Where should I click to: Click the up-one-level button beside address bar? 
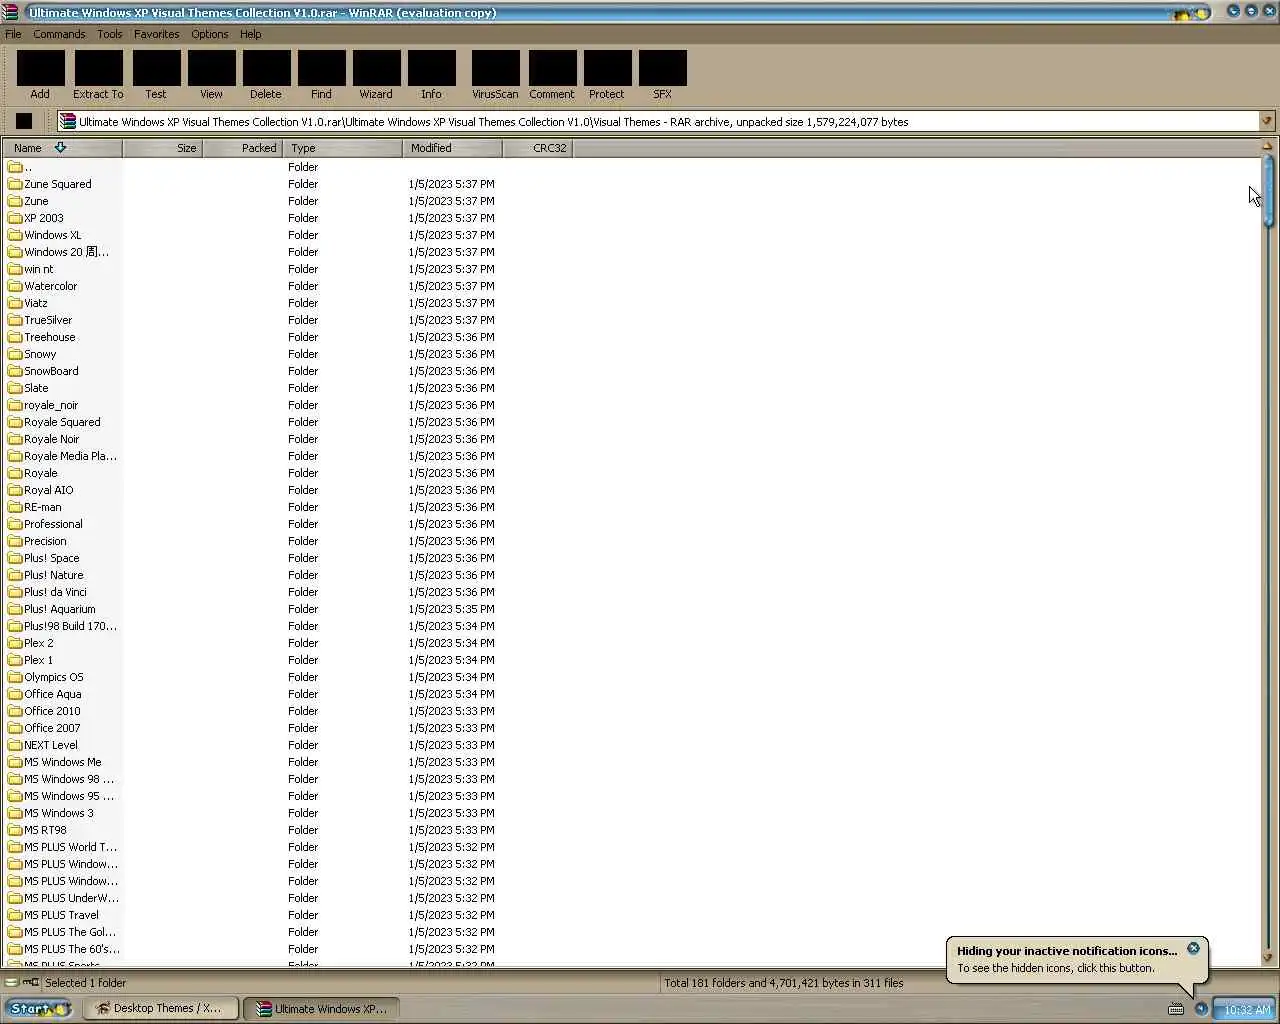24,121
